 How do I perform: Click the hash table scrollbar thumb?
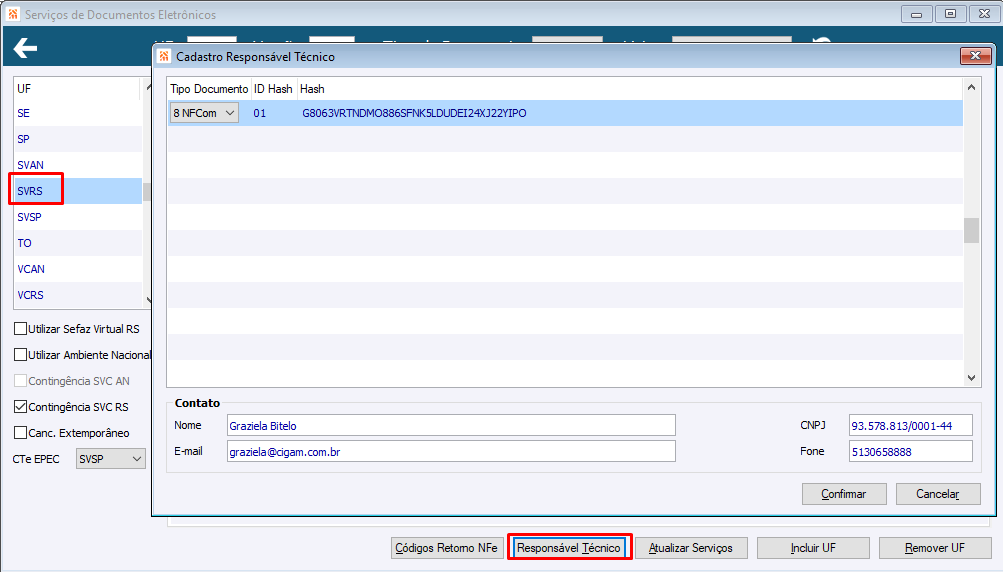tap(971, 230)
